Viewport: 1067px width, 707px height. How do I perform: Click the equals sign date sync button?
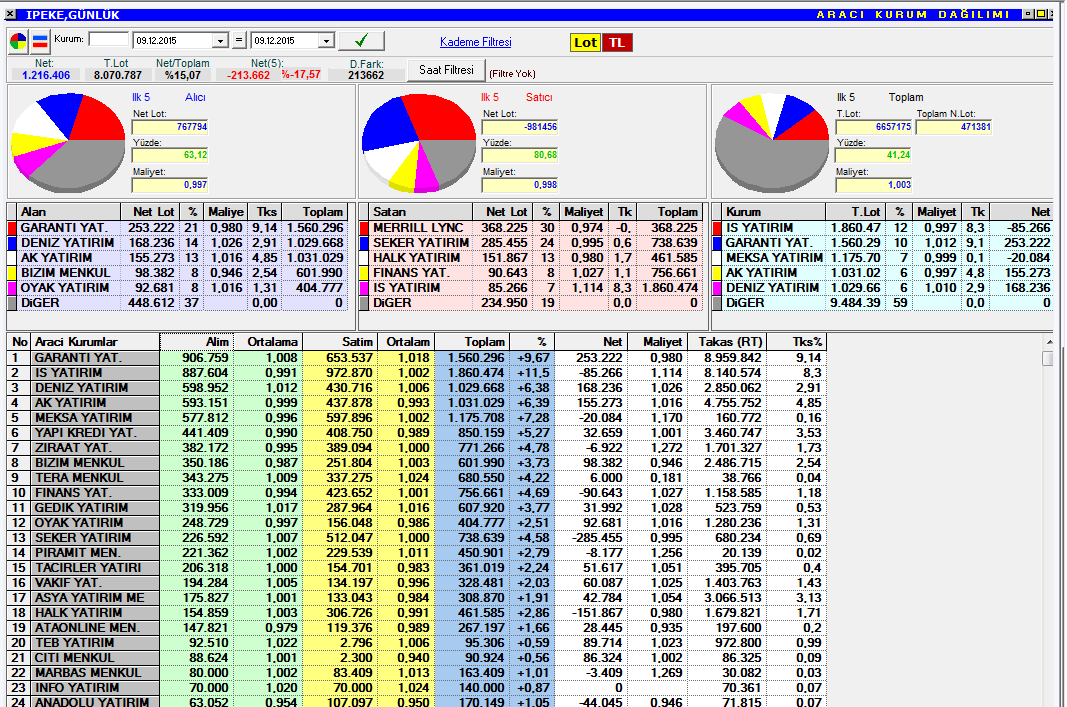point(238,41)
